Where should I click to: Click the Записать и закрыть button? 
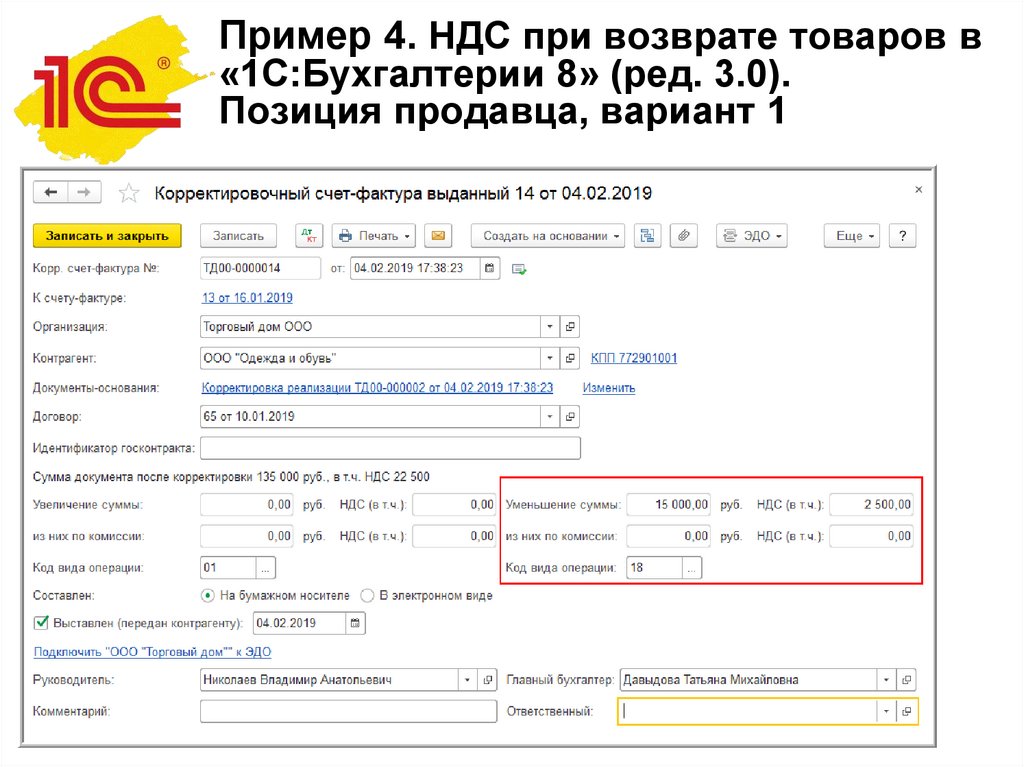tap(107, 236)
